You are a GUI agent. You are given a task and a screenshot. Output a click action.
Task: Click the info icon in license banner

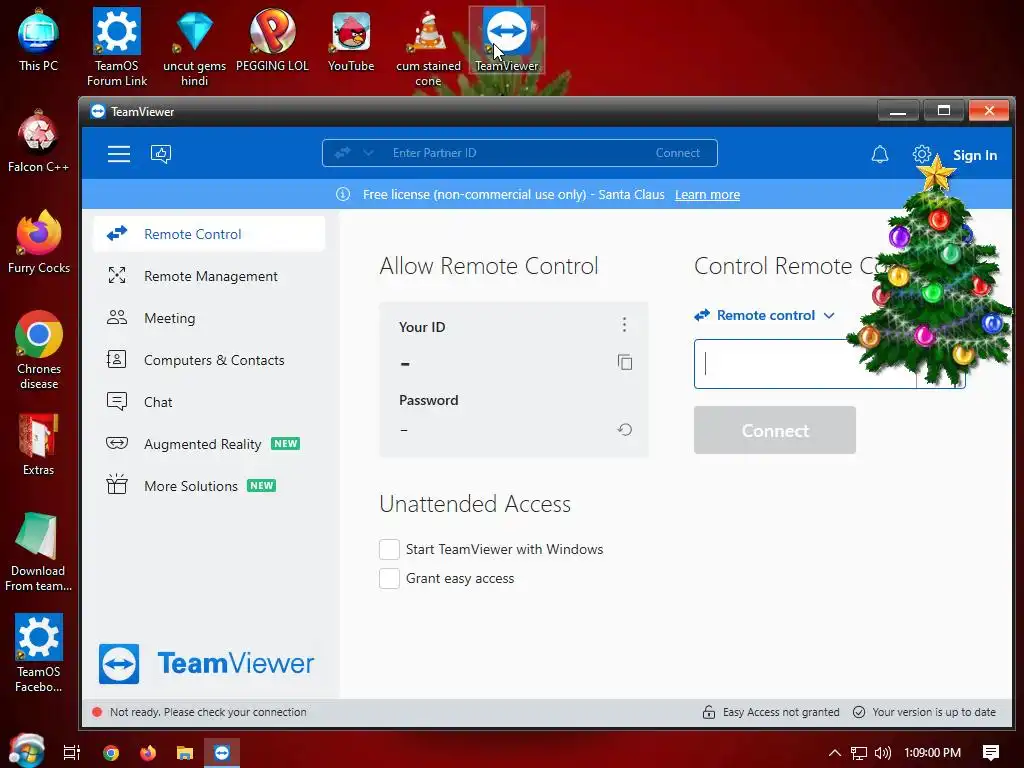(x=343, y=195)
